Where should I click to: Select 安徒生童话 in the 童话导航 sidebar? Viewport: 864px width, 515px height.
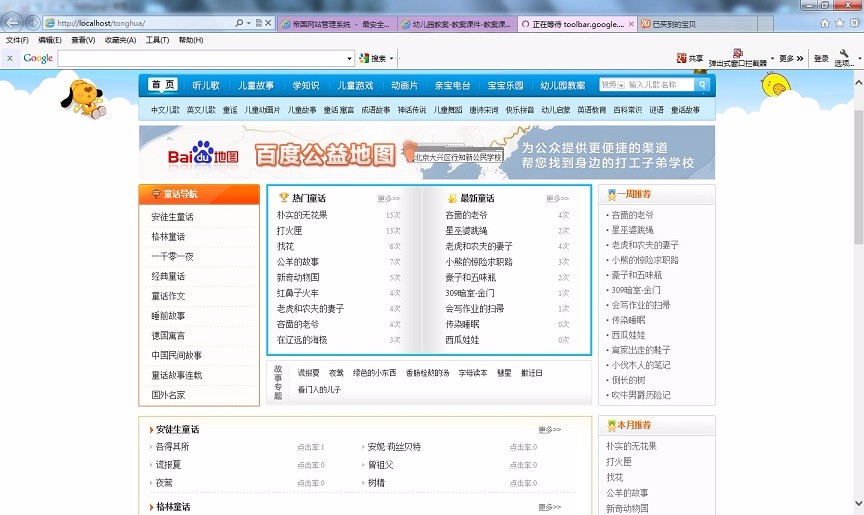(172, 217)
